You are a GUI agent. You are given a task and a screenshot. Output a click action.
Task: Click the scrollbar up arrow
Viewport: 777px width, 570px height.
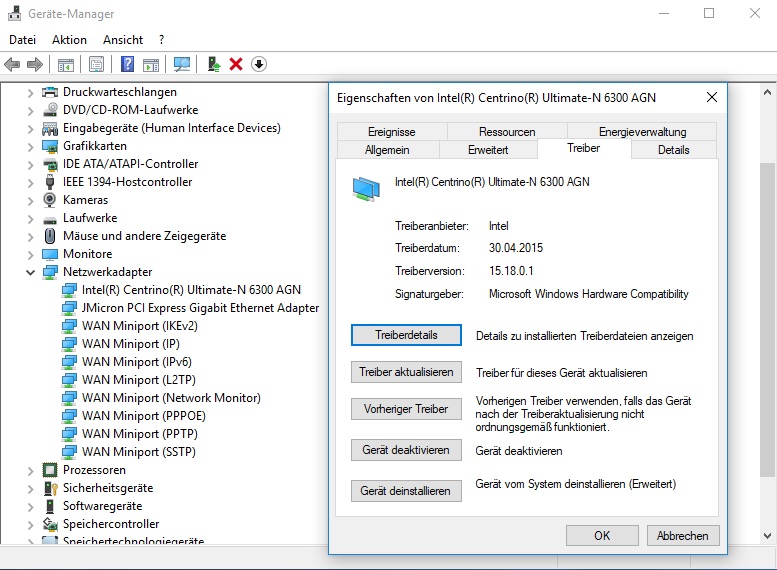(767, 92)
